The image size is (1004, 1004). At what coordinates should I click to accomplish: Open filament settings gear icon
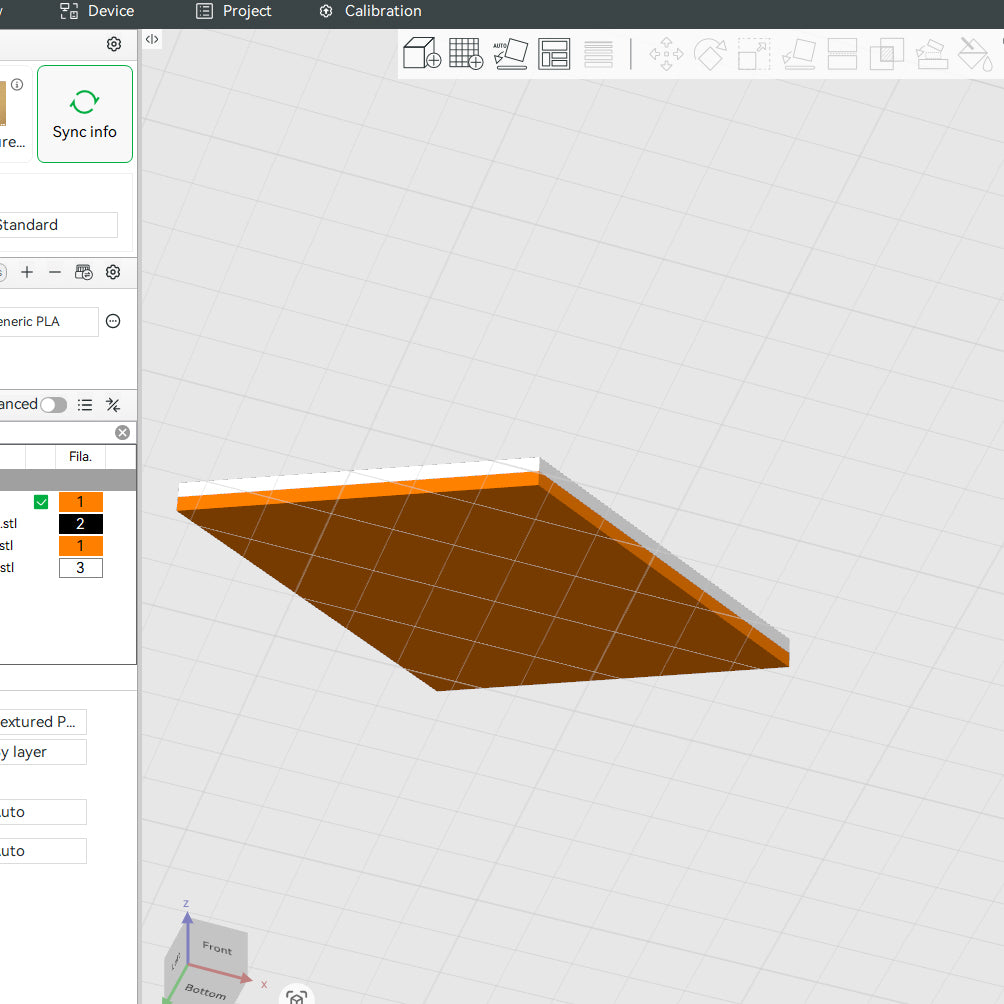(113, 272)
